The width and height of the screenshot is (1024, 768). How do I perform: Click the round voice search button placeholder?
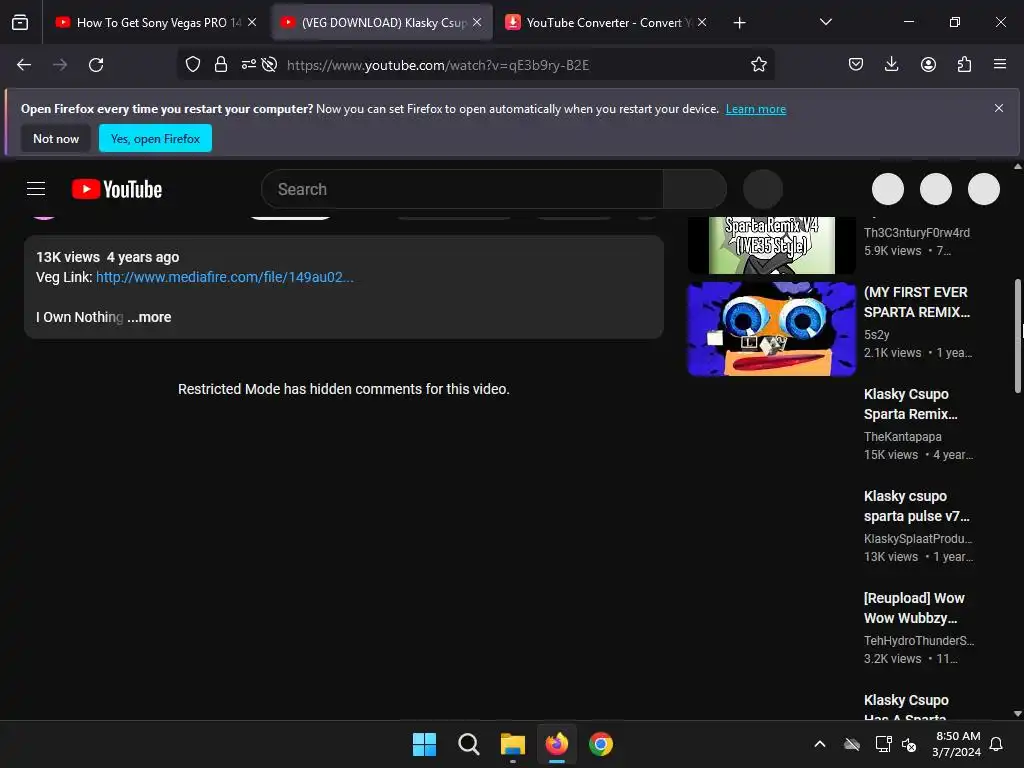pos(763,189)
